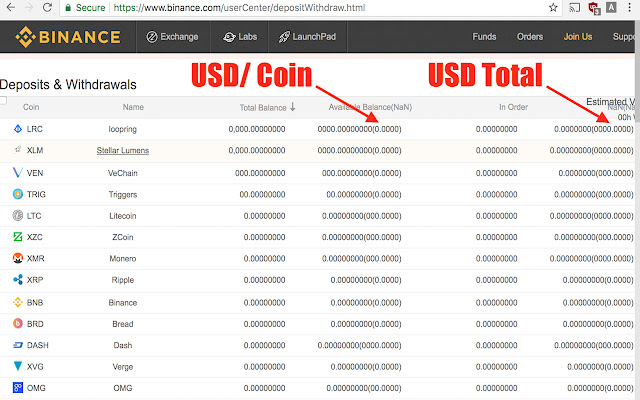This screenshot has width=640, height=400.
Task: Open Chrome three-dot menu
Action: [x=629, y=7]
